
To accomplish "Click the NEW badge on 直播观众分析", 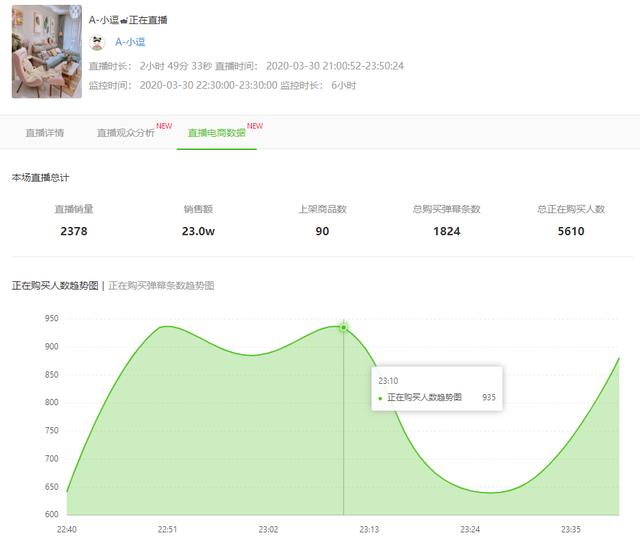I will pos(164,126).
